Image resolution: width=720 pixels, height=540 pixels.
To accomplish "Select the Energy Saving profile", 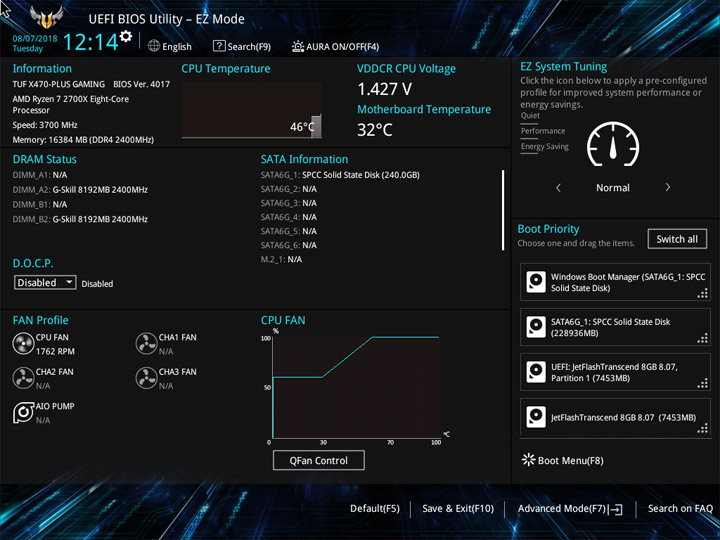I will pos(545,146).
